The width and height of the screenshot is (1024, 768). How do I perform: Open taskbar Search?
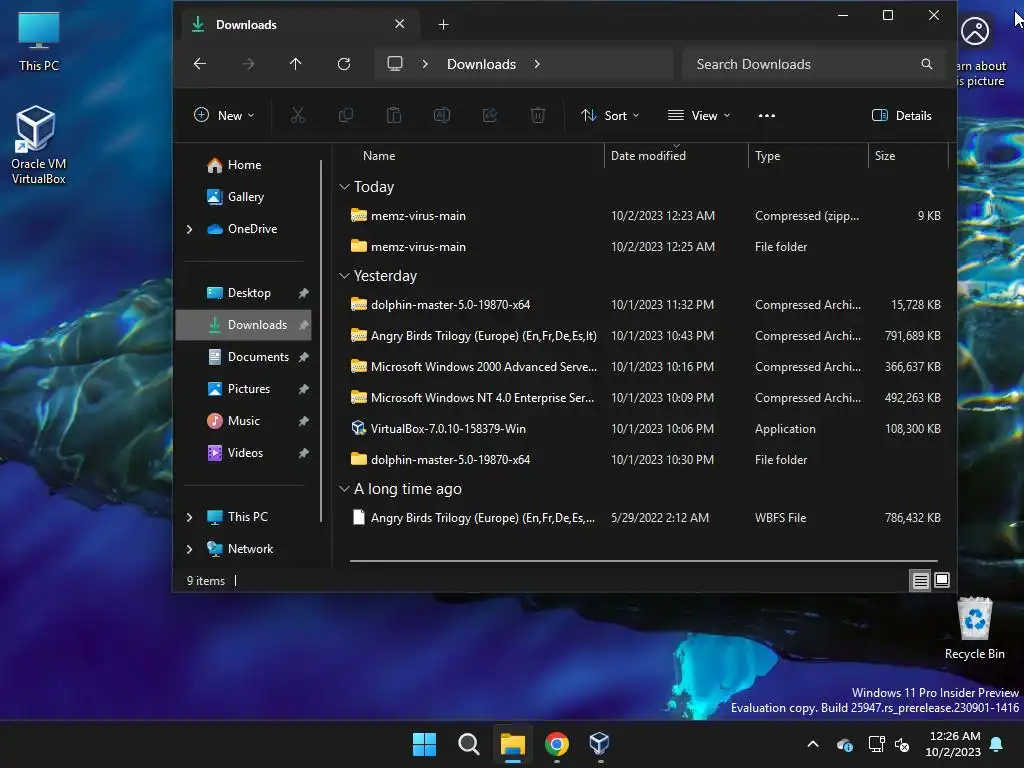[x=468, y=744]
